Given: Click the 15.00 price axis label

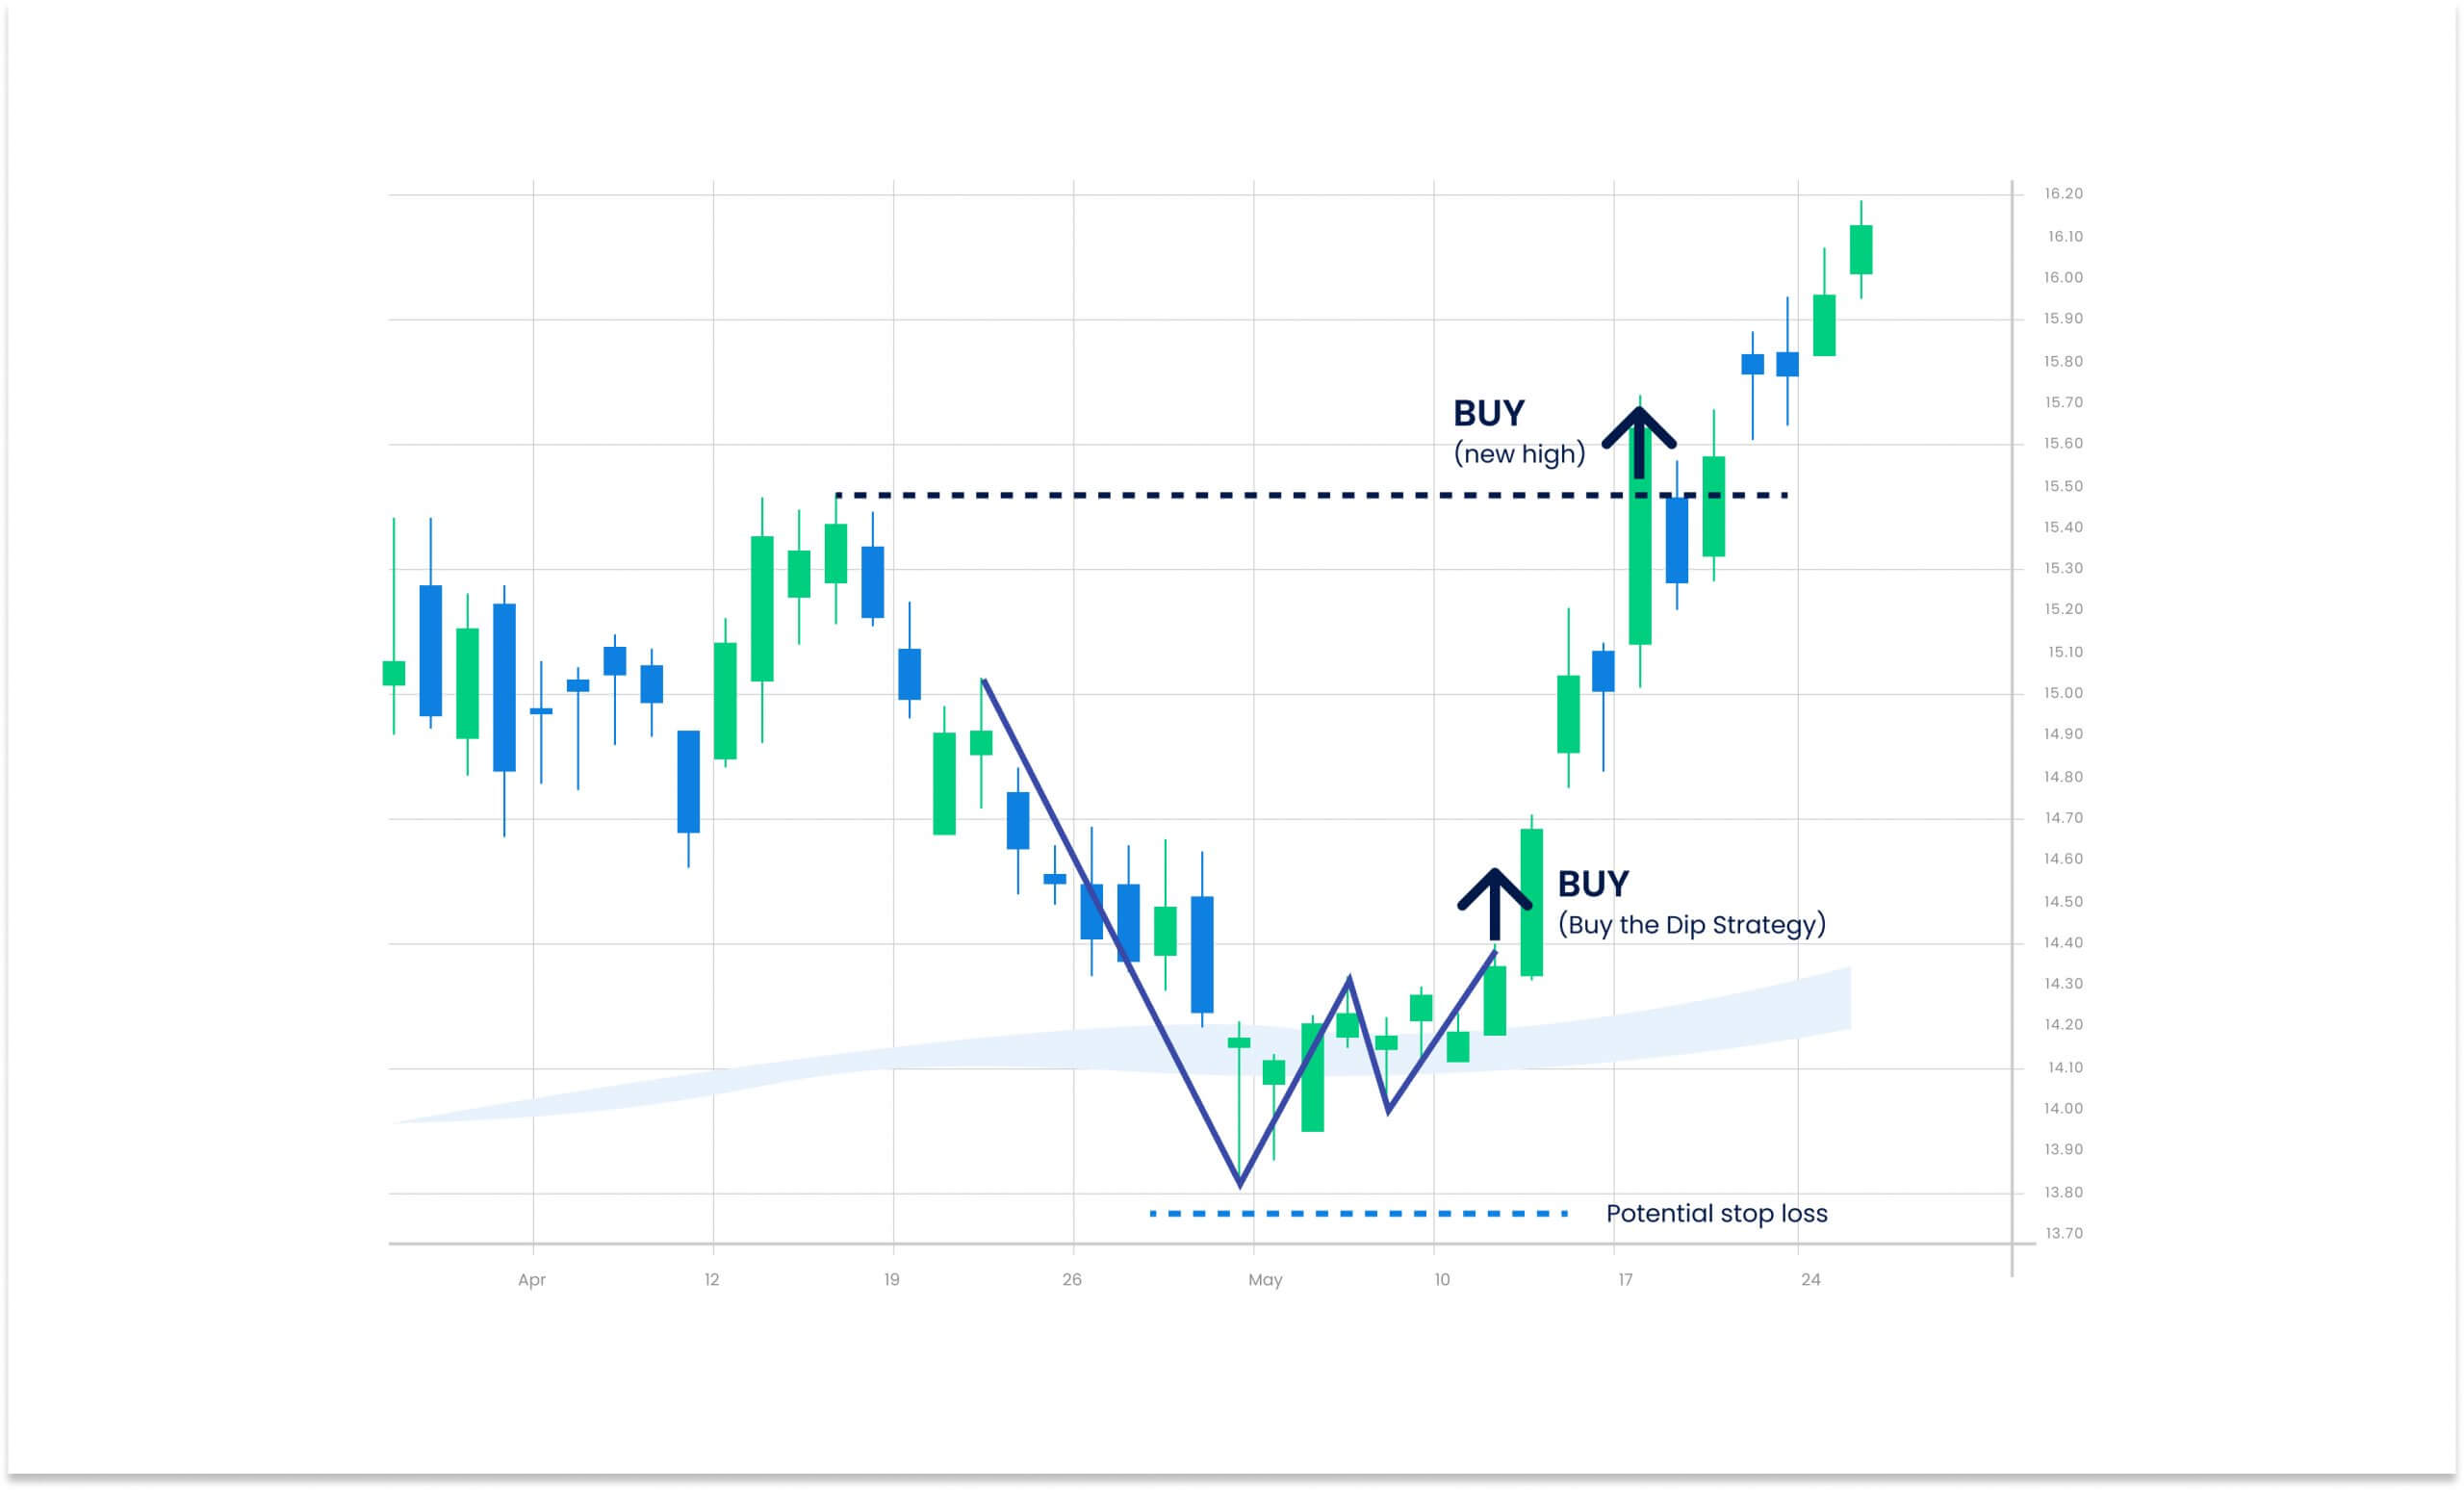Looking at the screenshot, I should coord(2063,693).
